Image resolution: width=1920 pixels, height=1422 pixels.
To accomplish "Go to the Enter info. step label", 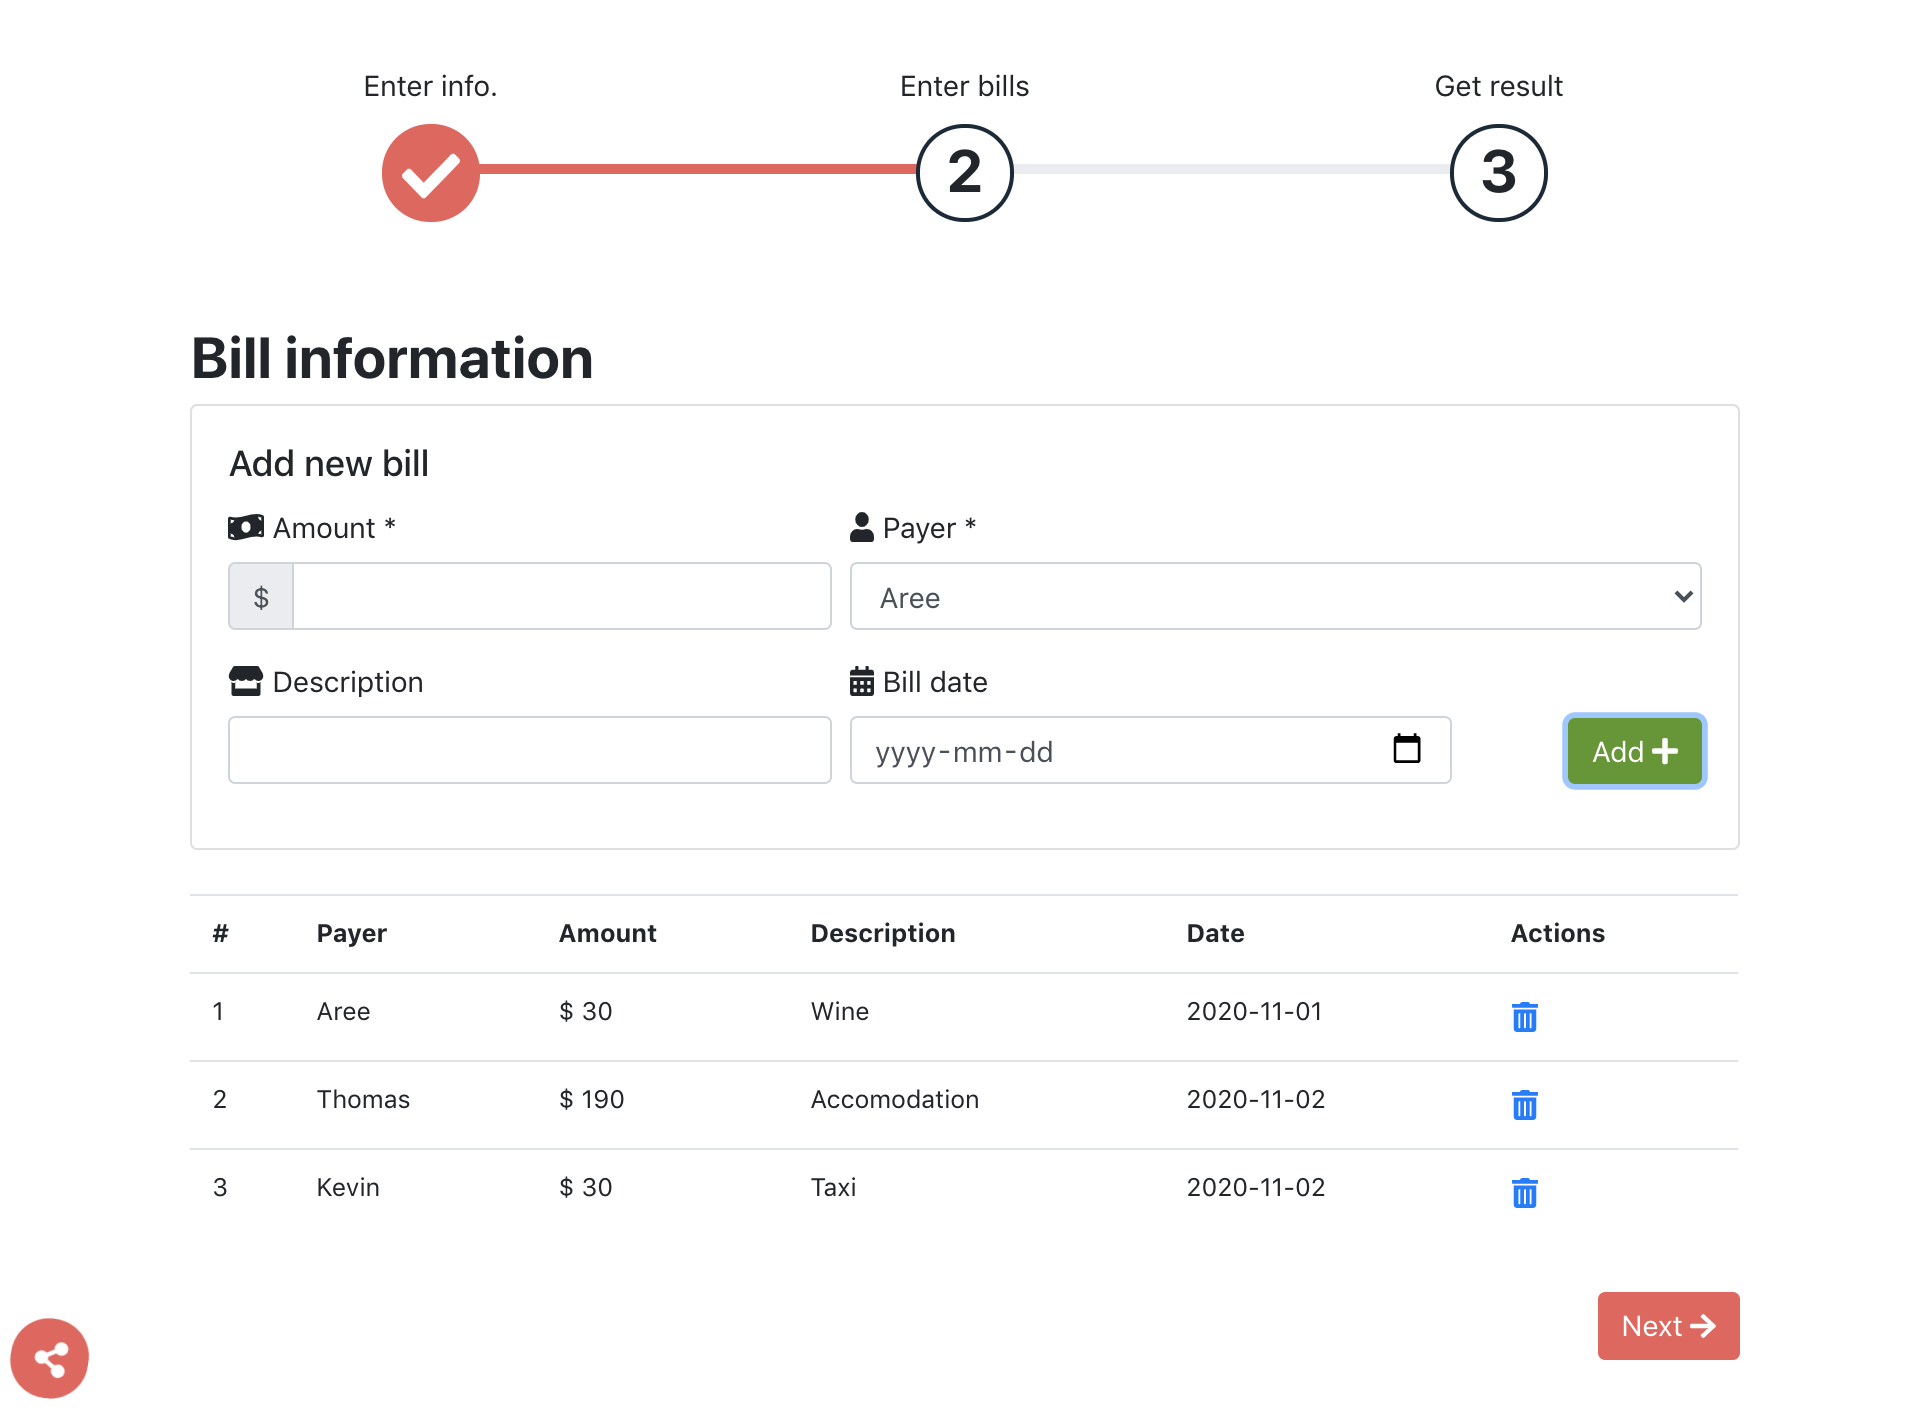I will pyautogui.click(x=430, y=86).
